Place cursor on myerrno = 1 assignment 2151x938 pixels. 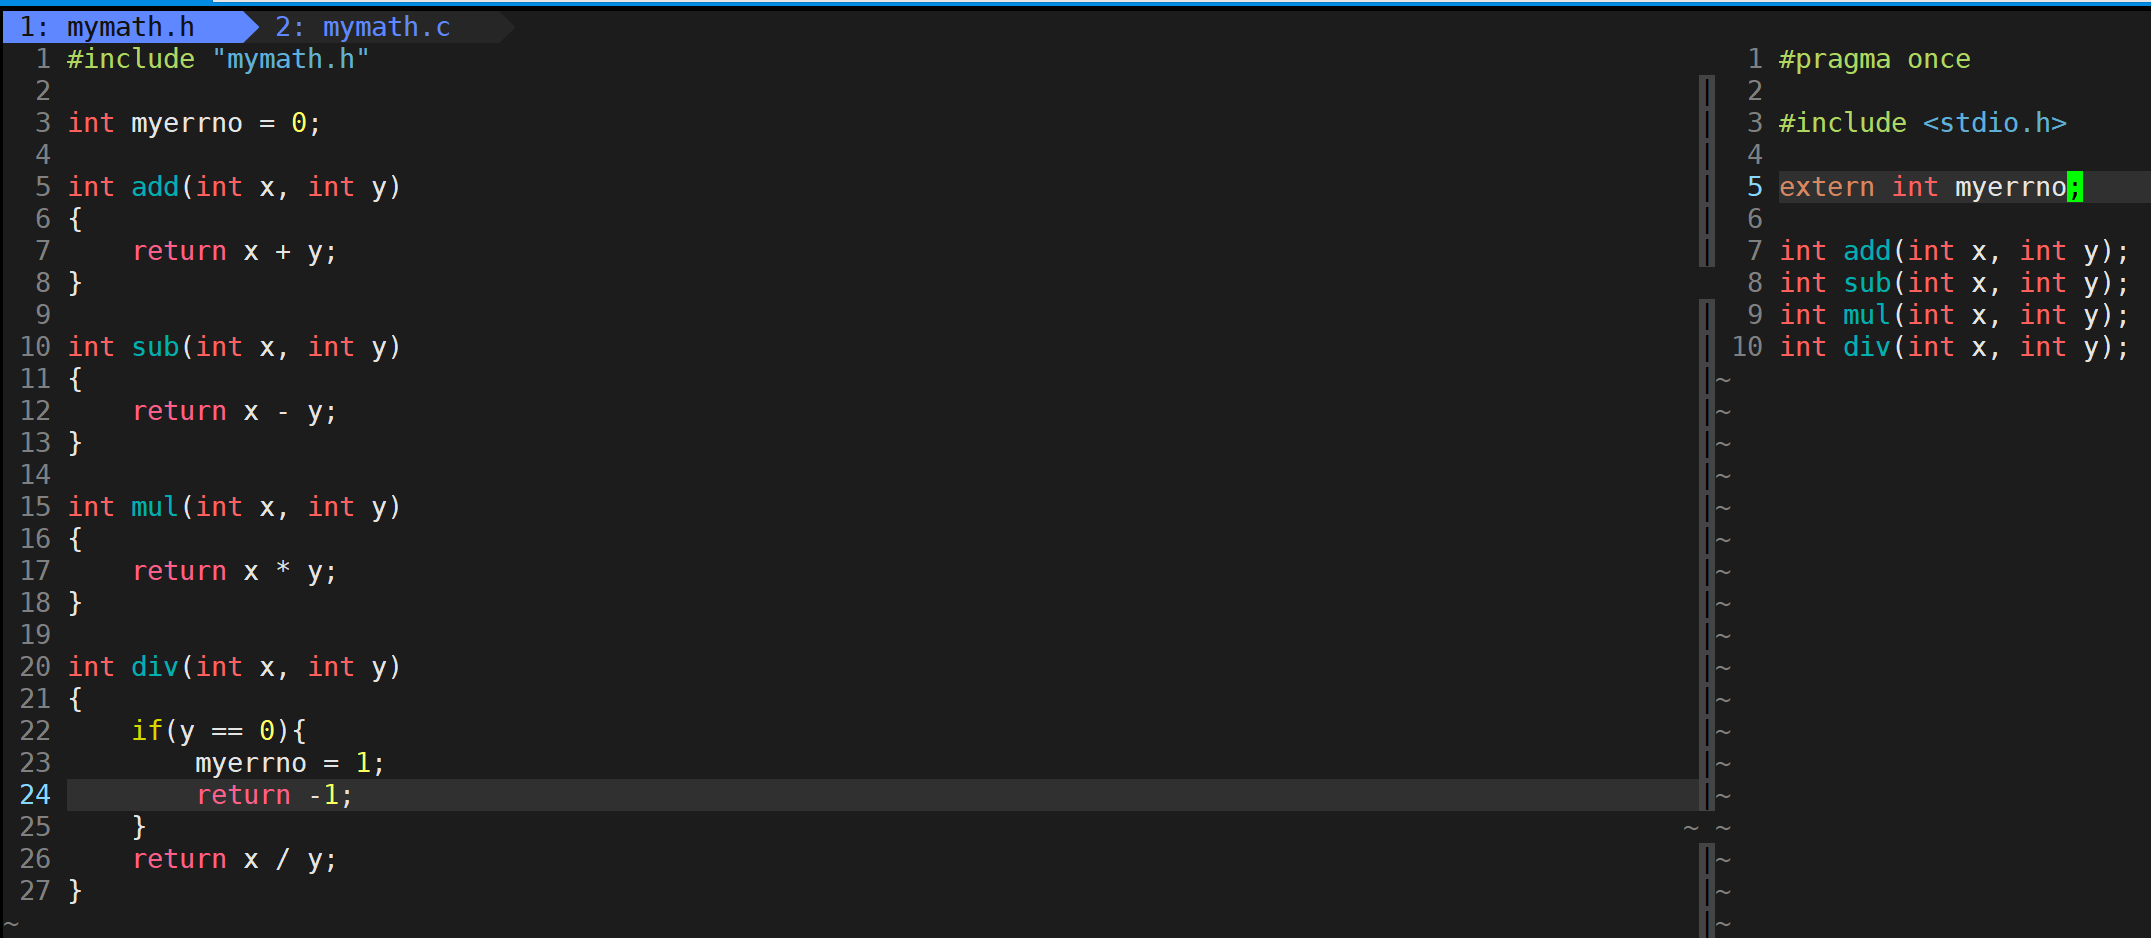coord(290,763)
